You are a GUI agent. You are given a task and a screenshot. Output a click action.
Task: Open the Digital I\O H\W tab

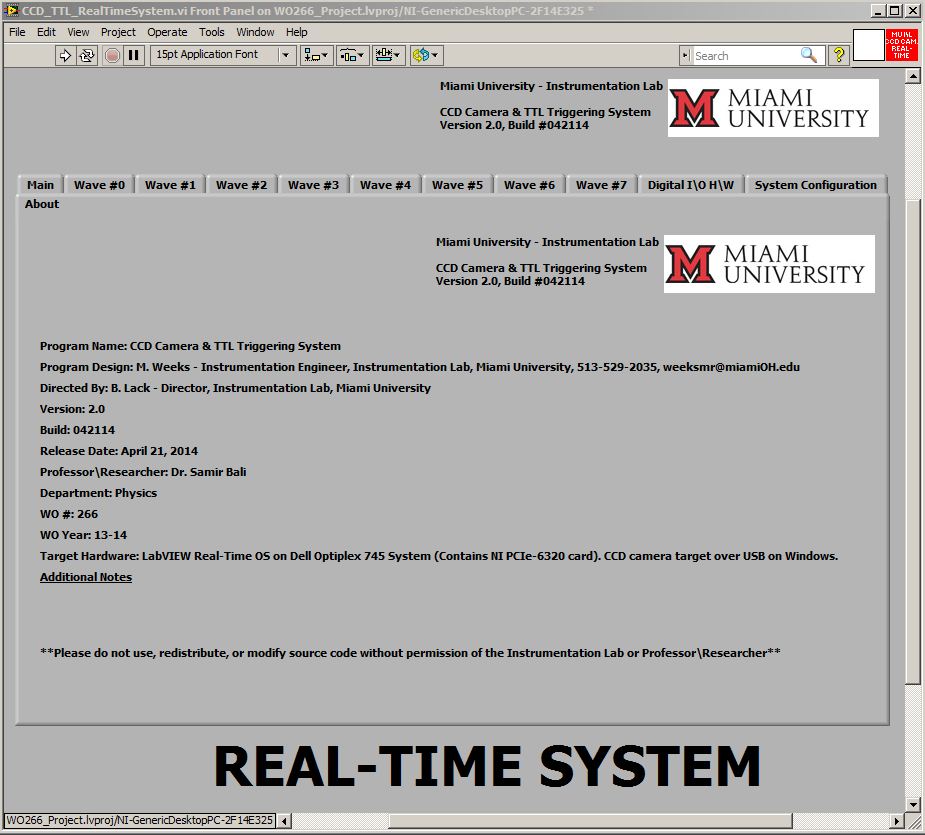point(691,185)
